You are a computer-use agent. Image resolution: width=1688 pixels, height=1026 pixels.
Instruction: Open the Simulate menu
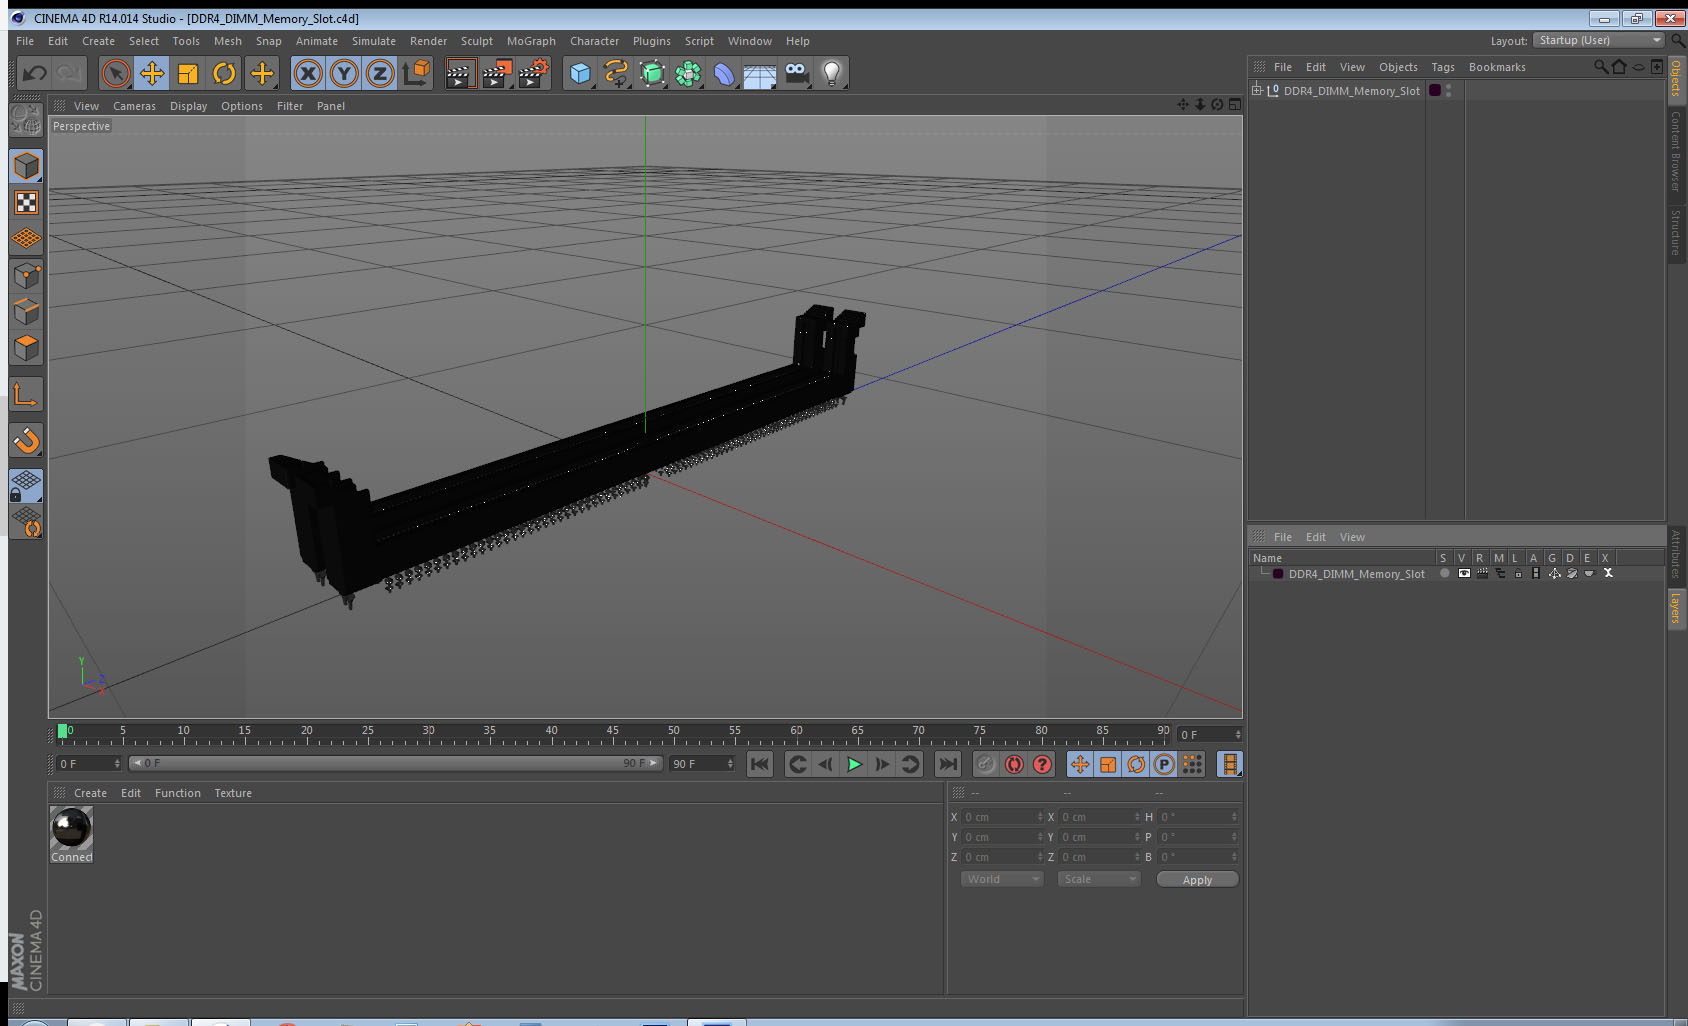point(373,41)
